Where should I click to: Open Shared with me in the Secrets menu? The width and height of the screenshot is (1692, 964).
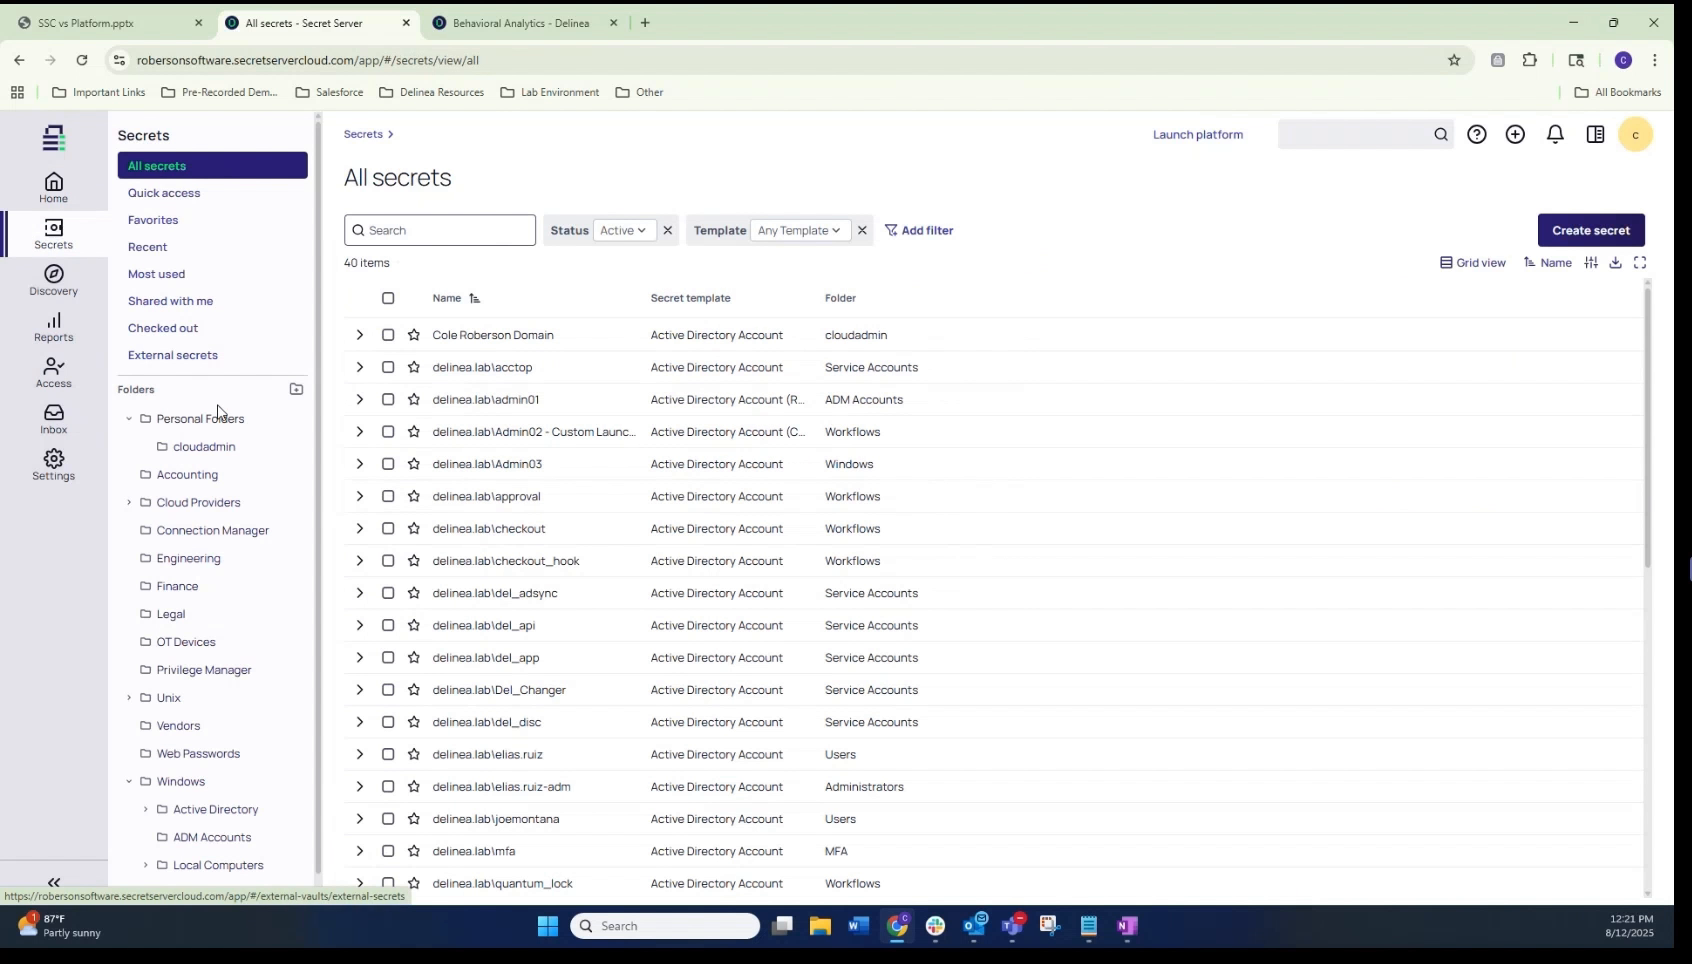[171, 300]
